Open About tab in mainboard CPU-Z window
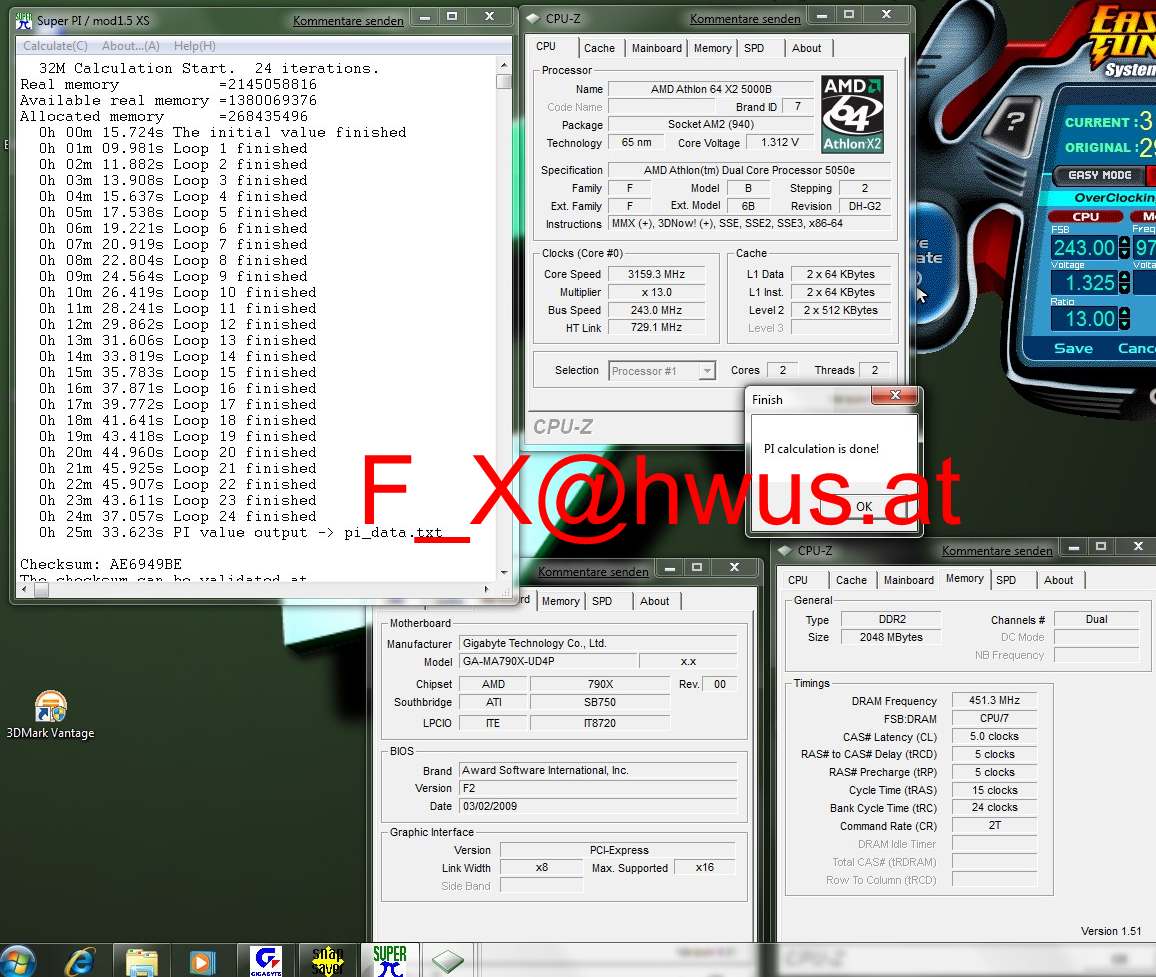 654,601
